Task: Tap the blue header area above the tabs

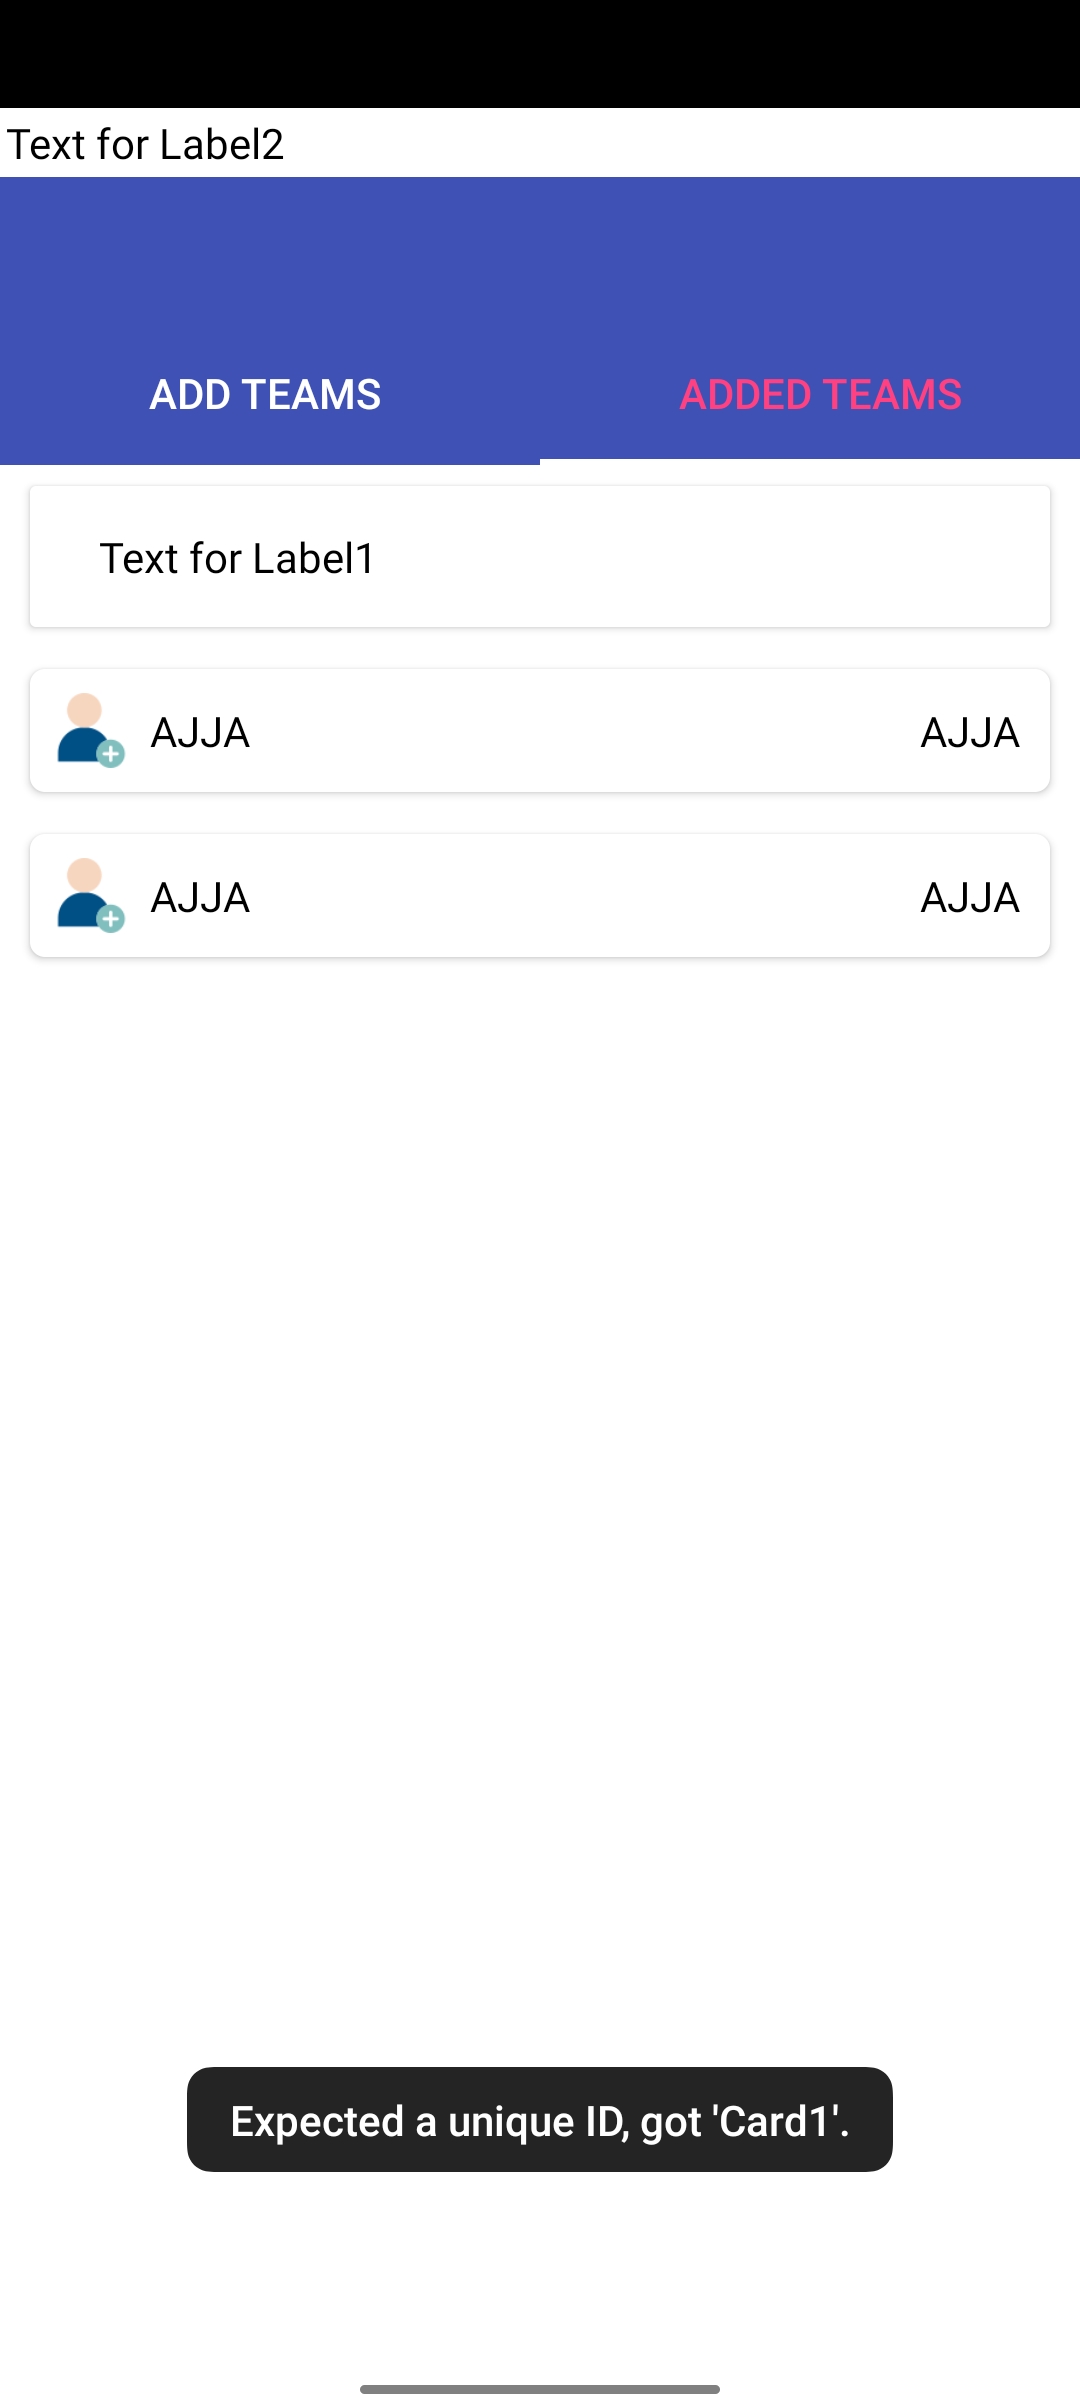Action: (x=540, y=260)
